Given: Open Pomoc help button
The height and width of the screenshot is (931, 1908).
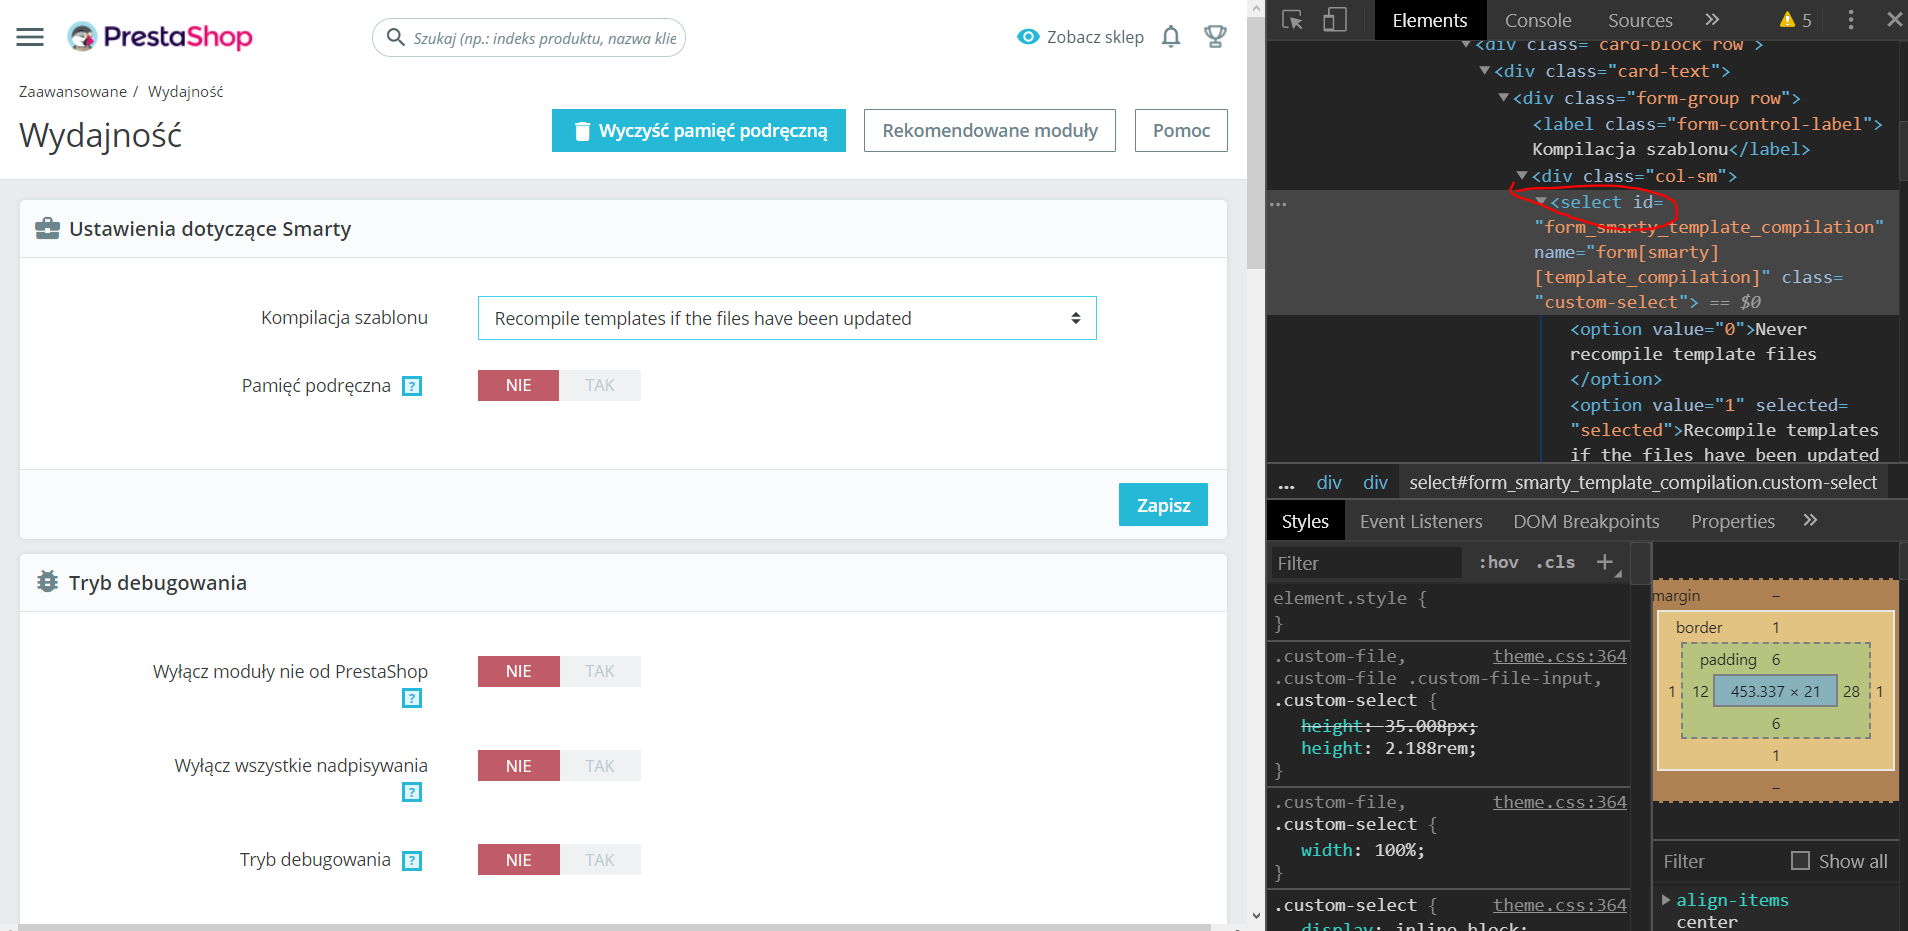Looking at the screenshot, I should [1181, 131].
